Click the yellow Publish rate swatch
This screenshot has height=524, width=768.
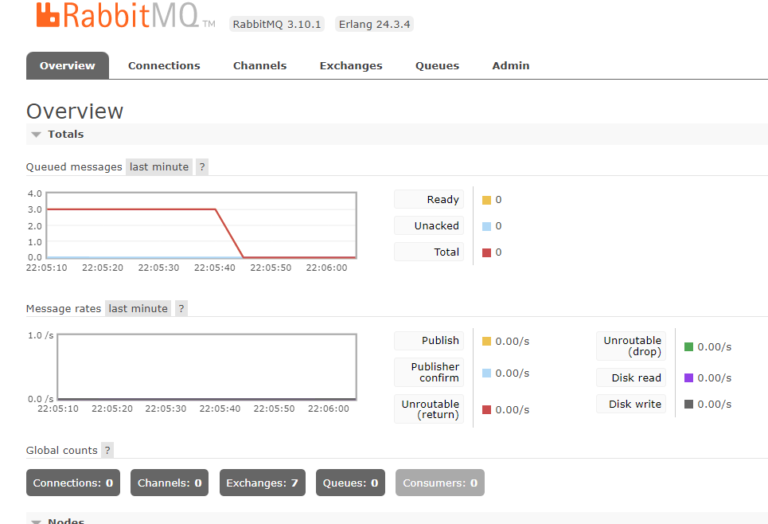[486, 341]
